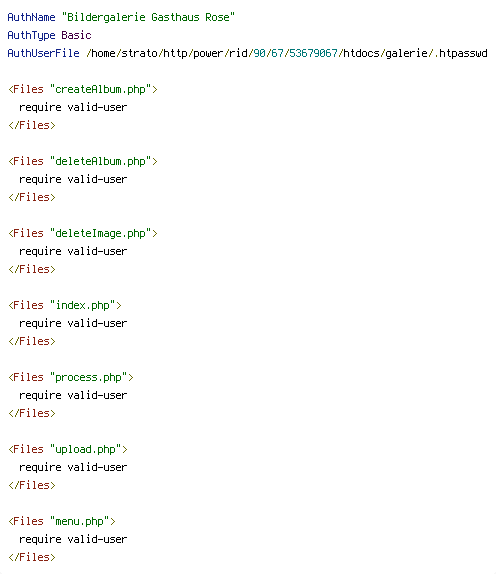Click the .htpasswd filename in path
The width and height of the screenshot is (496, 574).
[x=460, y=53]
